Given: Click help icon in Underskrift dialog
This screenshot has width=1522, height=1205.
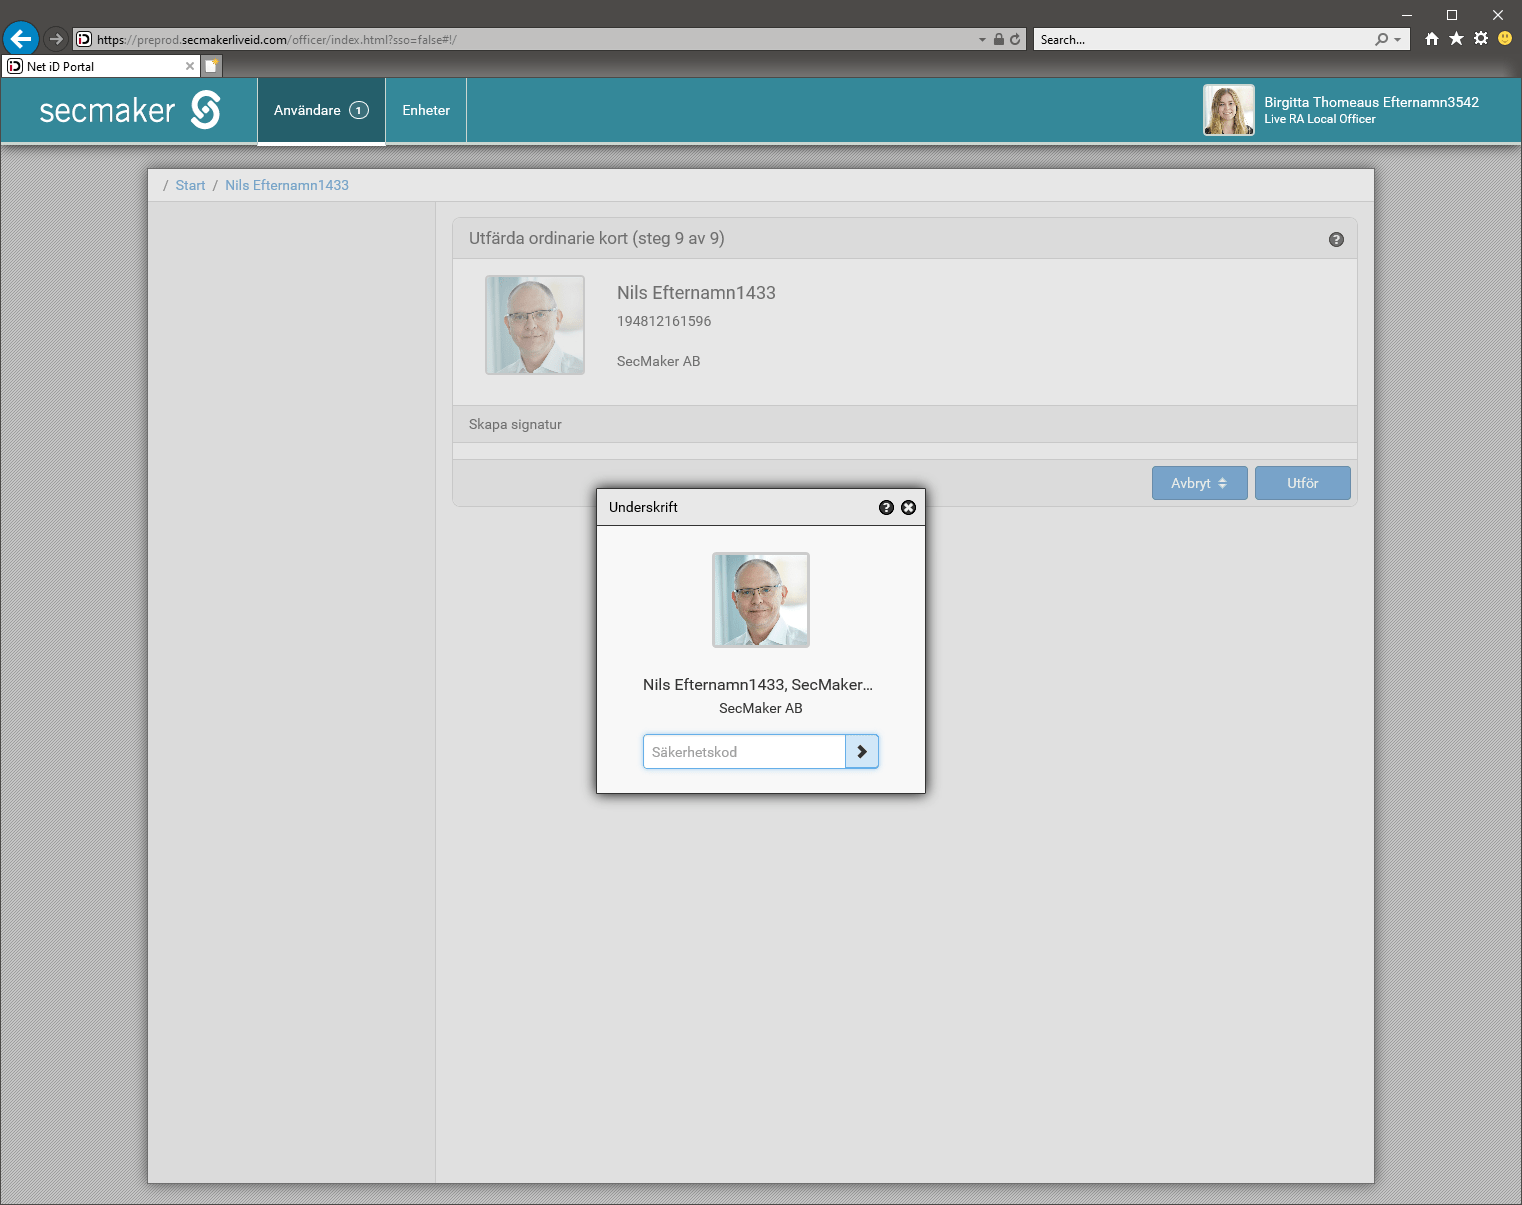Looking at the screenshot, I should point(886,507).
